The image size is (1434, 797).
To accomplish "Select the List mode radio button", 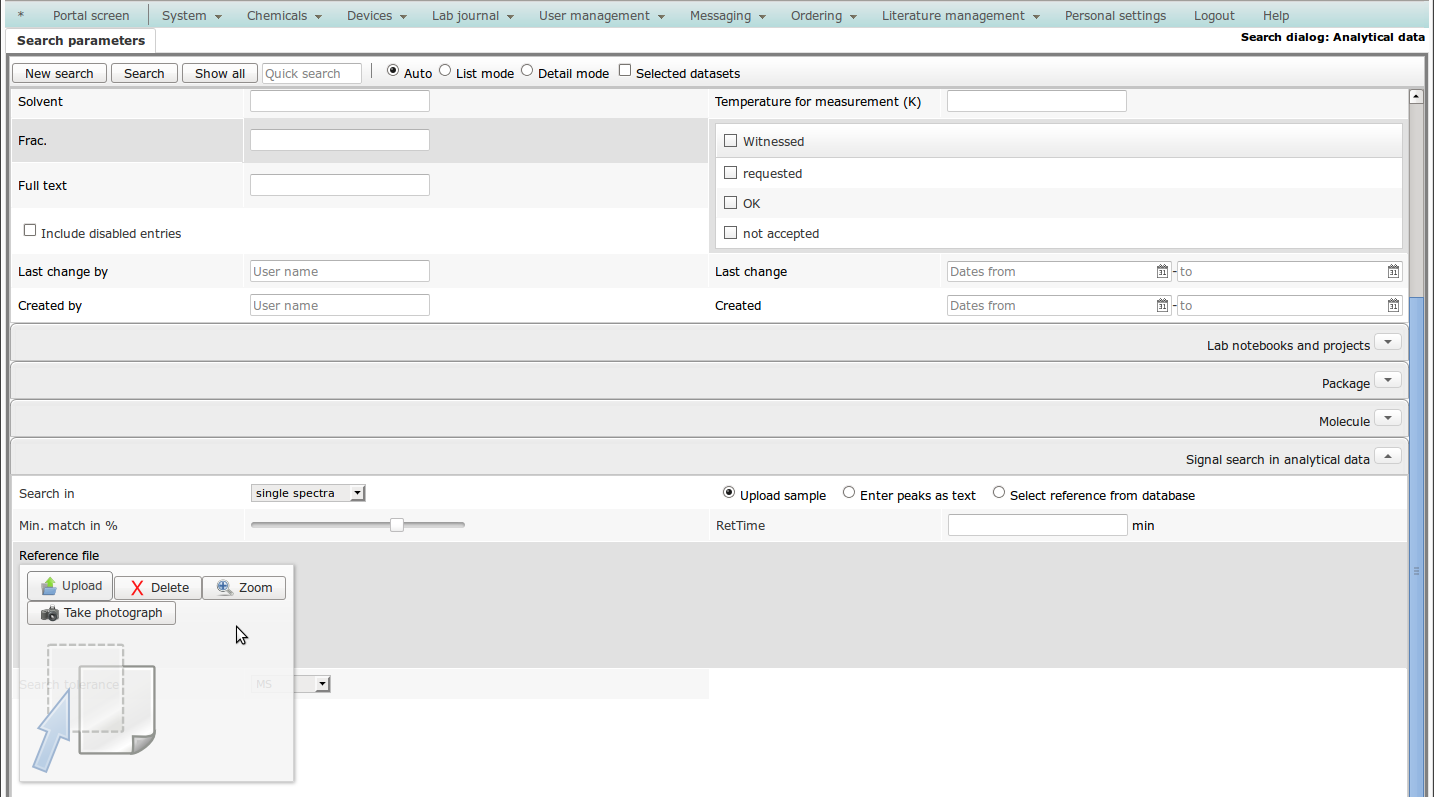I will point(445,71).
